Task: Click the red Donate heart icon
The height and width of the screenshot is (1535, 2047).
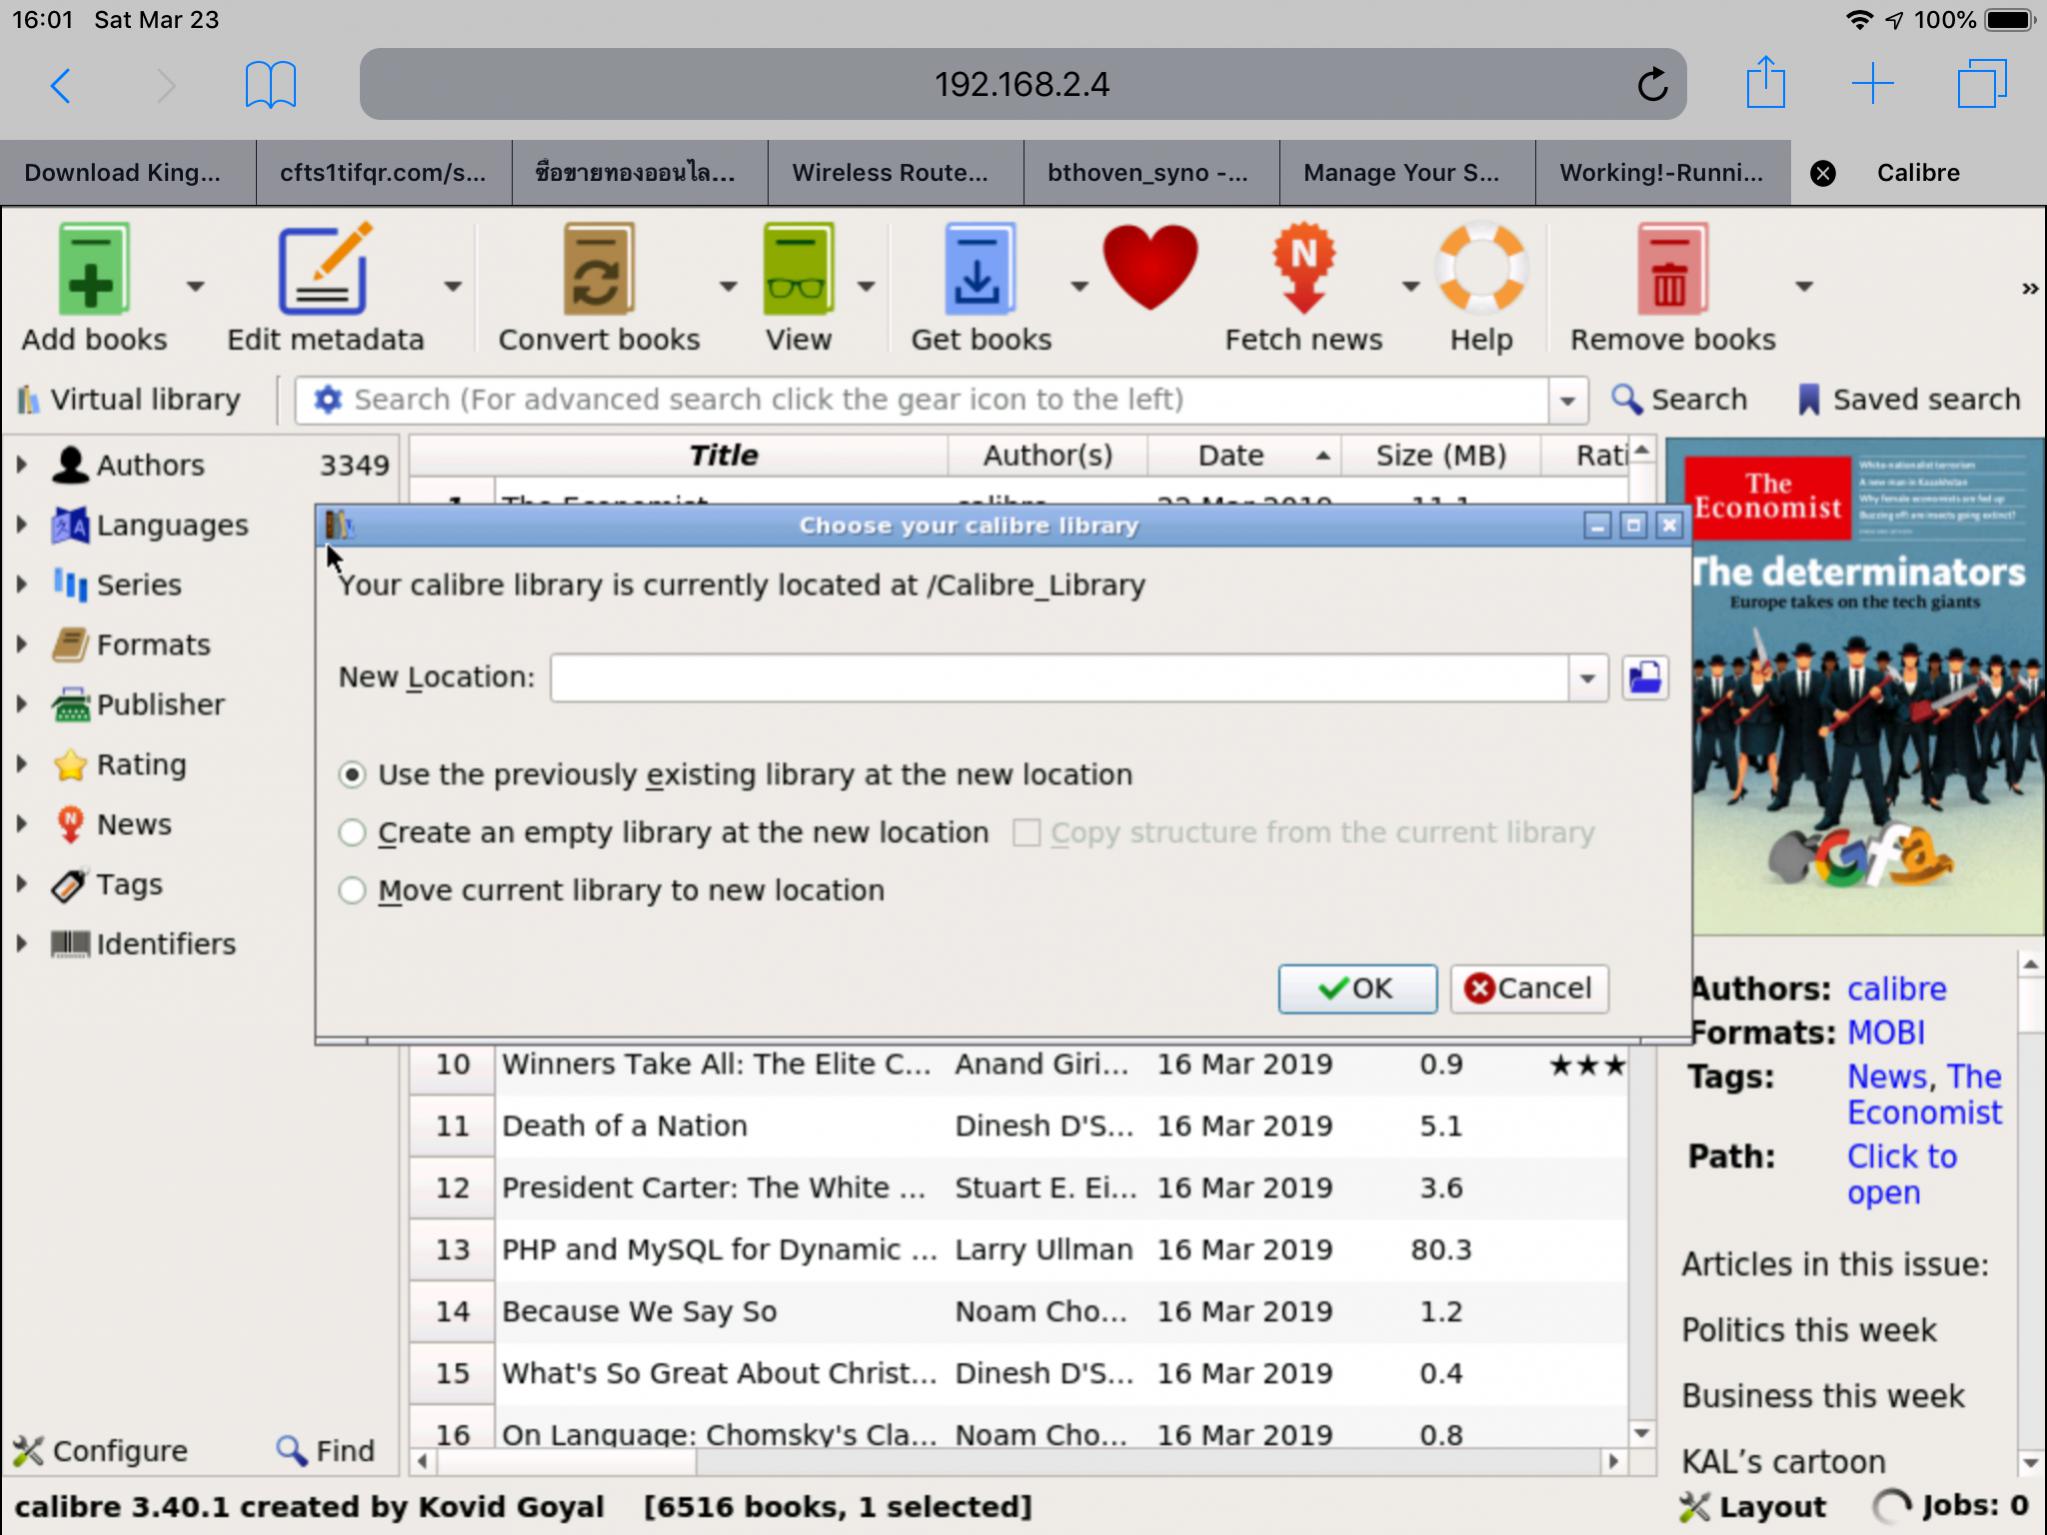Action: (x=1150, y=267)
